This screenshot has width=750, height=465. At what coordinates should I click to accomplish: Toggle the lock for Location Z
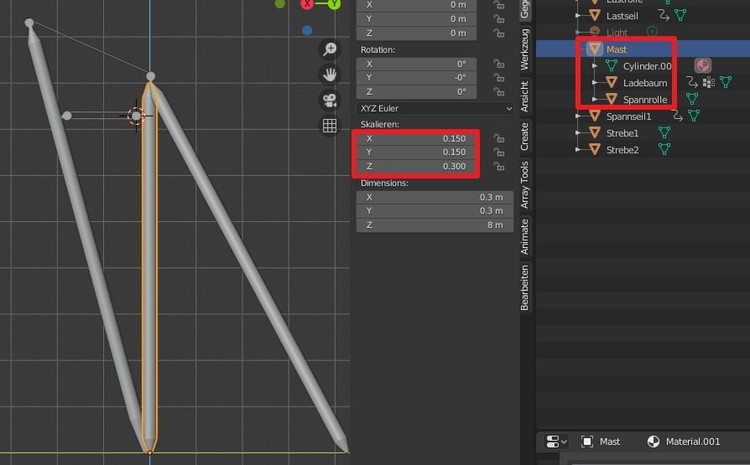tap(499, 33)
